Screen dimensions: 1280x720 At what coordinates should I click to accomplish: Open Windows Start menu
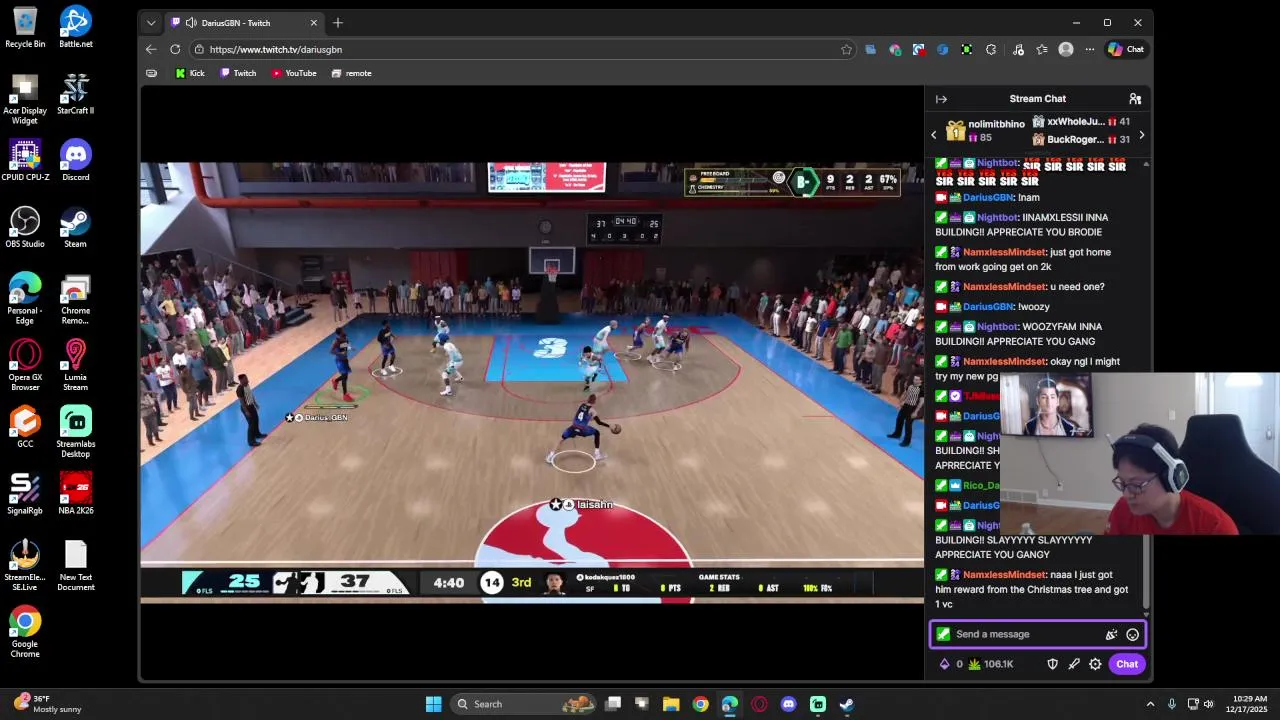click(x=433, y=704)
